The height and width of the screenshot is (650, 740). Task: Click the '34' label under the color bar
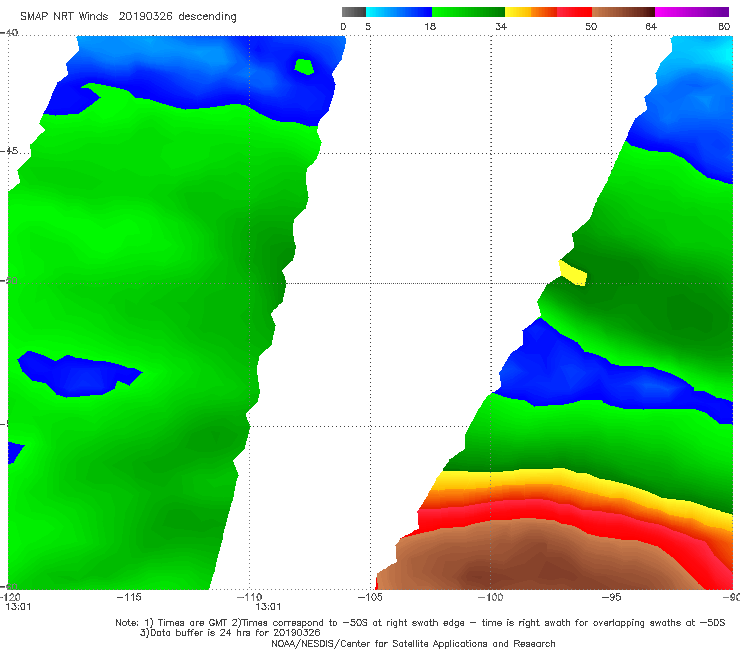[x=501, y=26]
